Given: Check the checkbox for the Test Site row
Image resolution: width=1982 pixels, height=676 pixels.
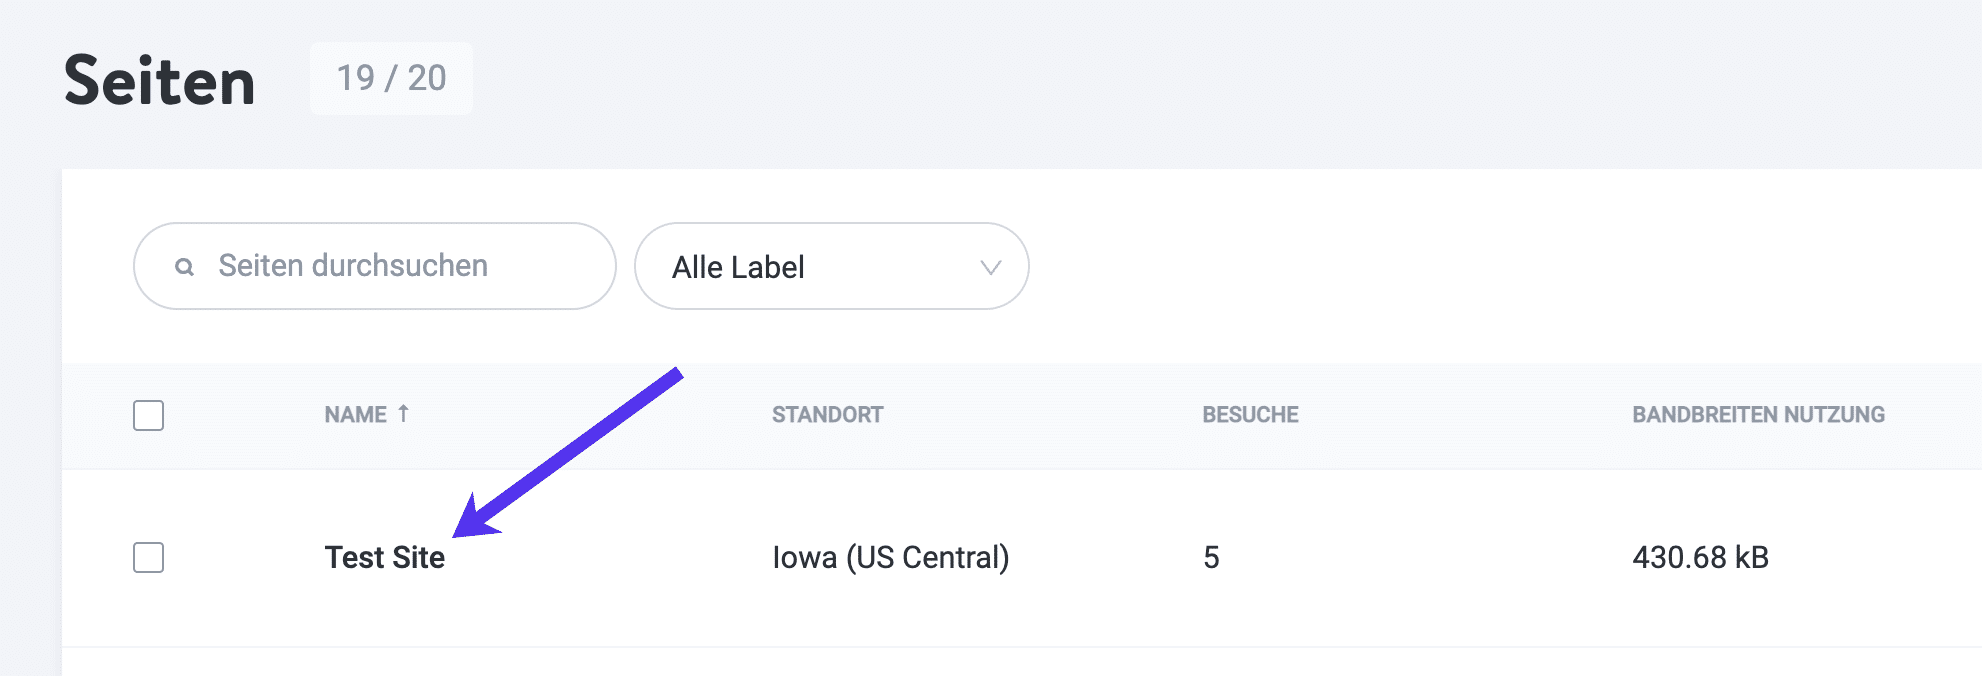Looking at the screenshot, I should click(x=147, y=559).
